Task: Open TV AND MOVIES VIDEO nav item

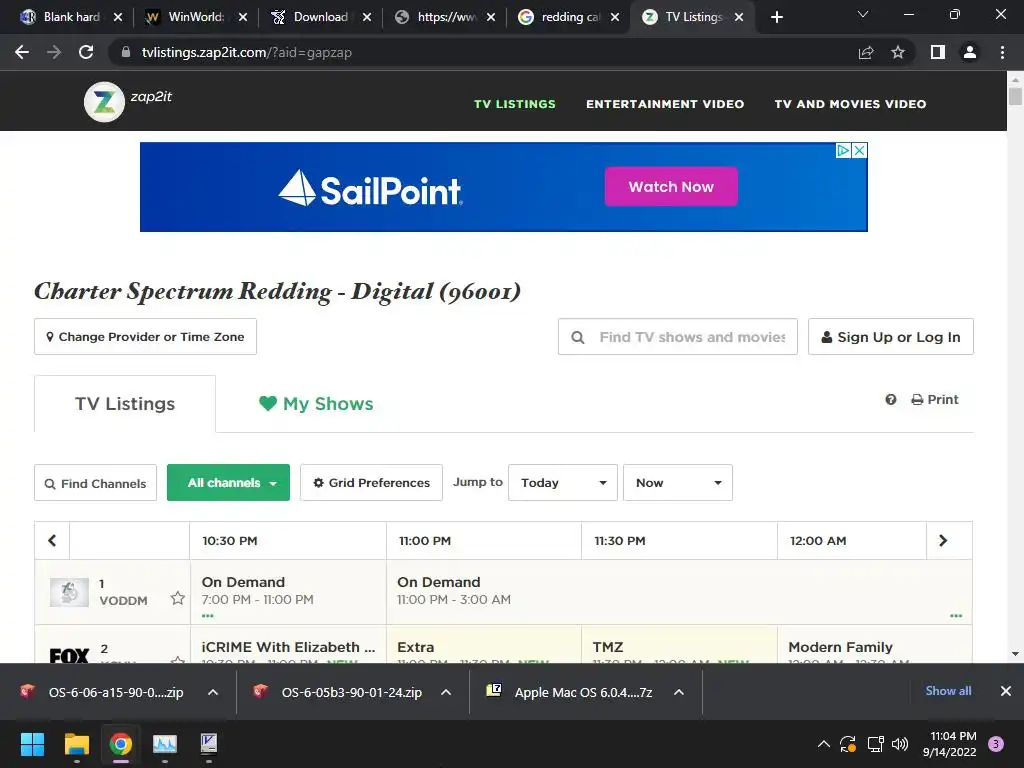Action: tap(850, 104)
